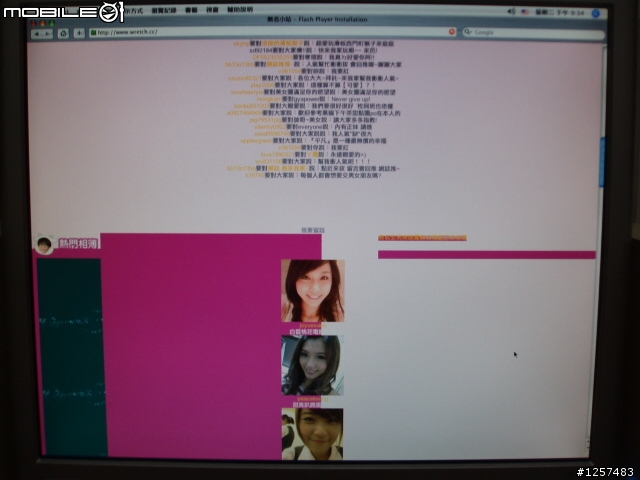Click the avatar icon beside 熱門相簿
640x480 pixels.
tap(44, 245)
